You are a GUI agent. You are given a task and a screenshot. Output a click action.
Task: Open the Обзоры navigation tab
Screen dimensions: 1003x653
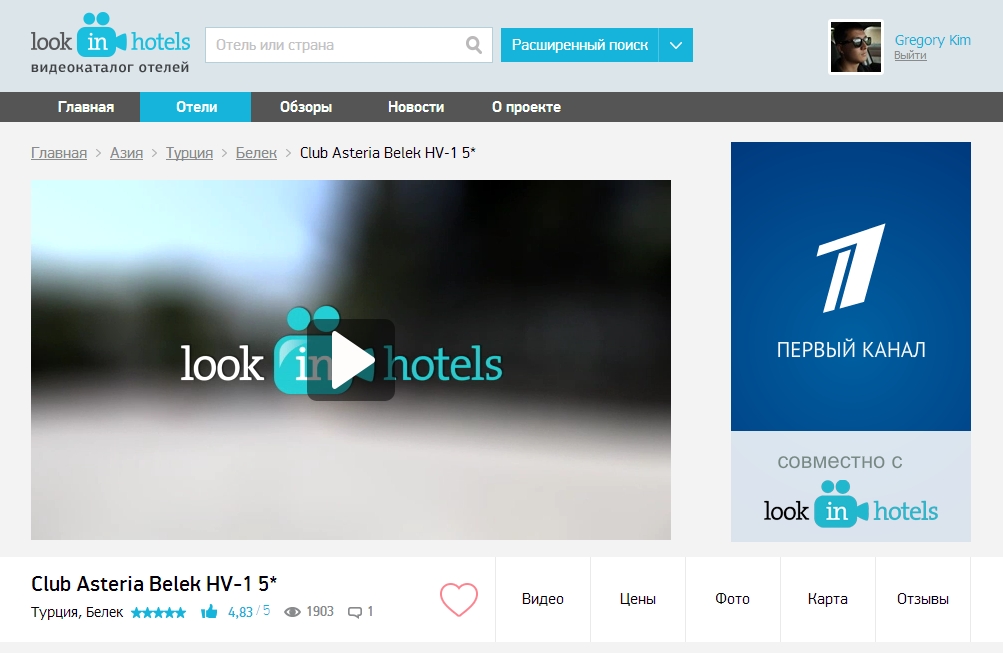click(x=306, y=107)
